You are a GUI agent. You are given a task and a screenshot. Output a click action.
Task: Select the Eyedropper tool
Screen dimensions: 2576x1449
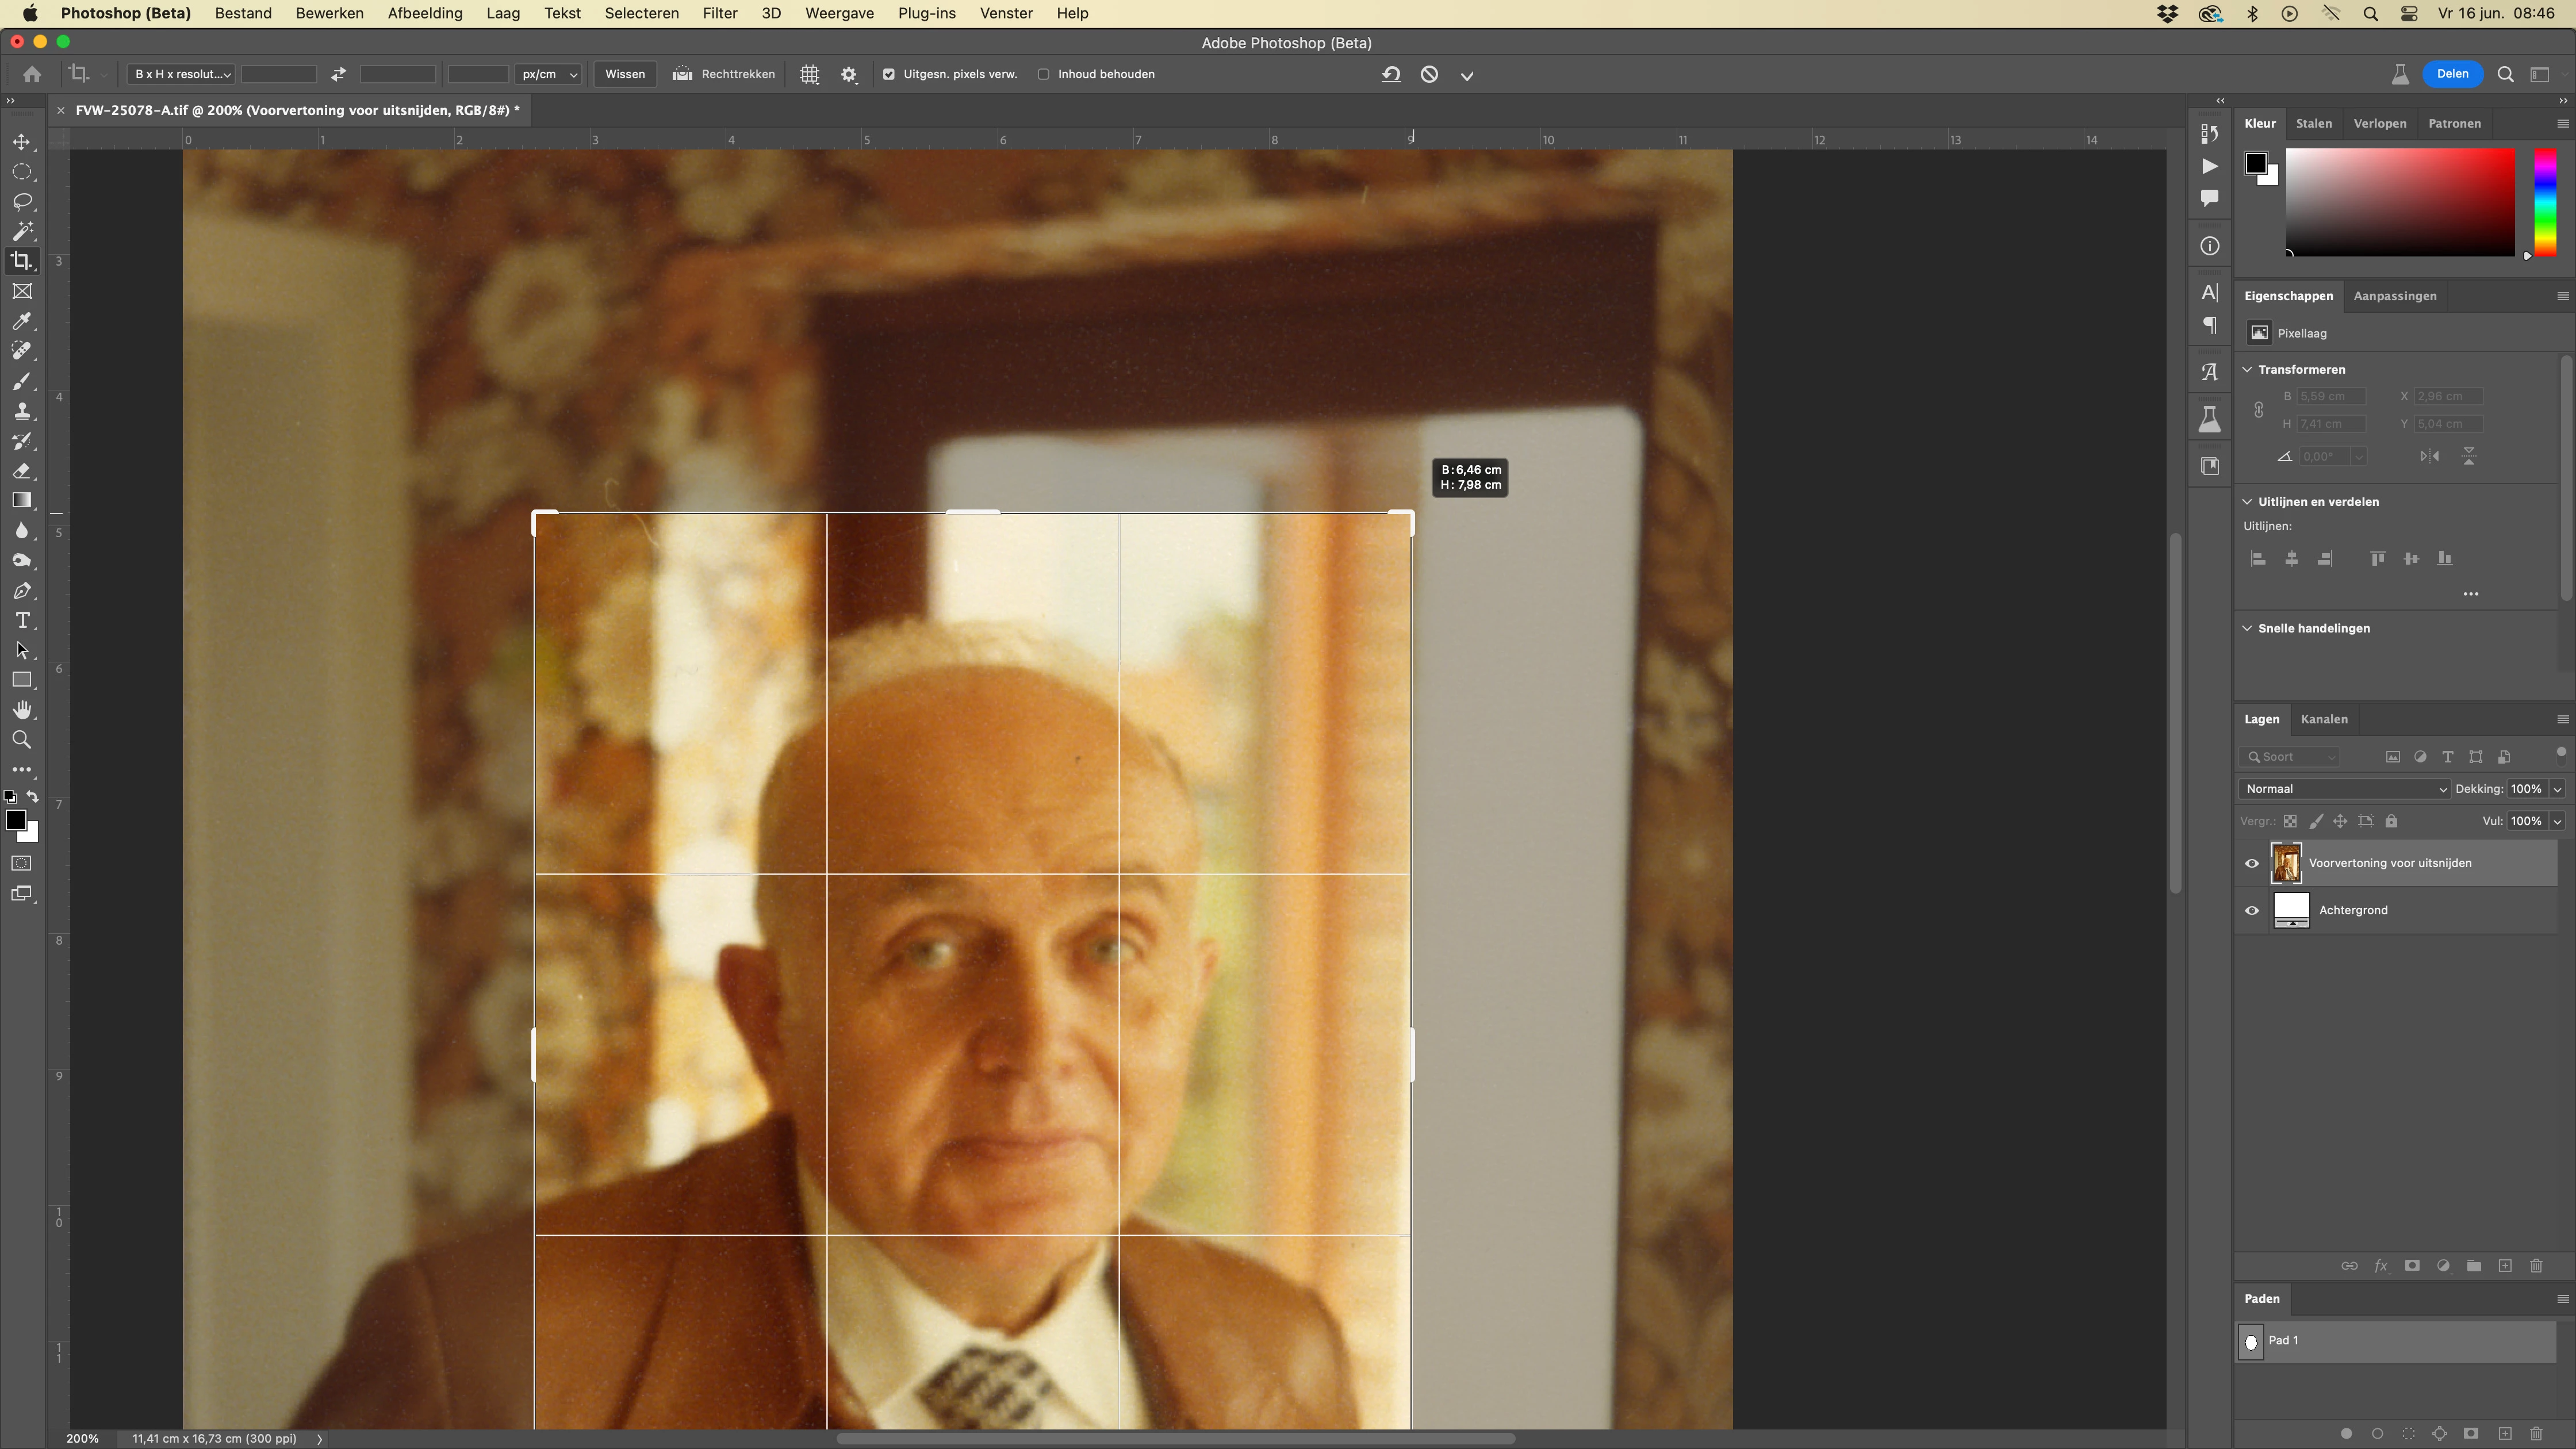22,321
